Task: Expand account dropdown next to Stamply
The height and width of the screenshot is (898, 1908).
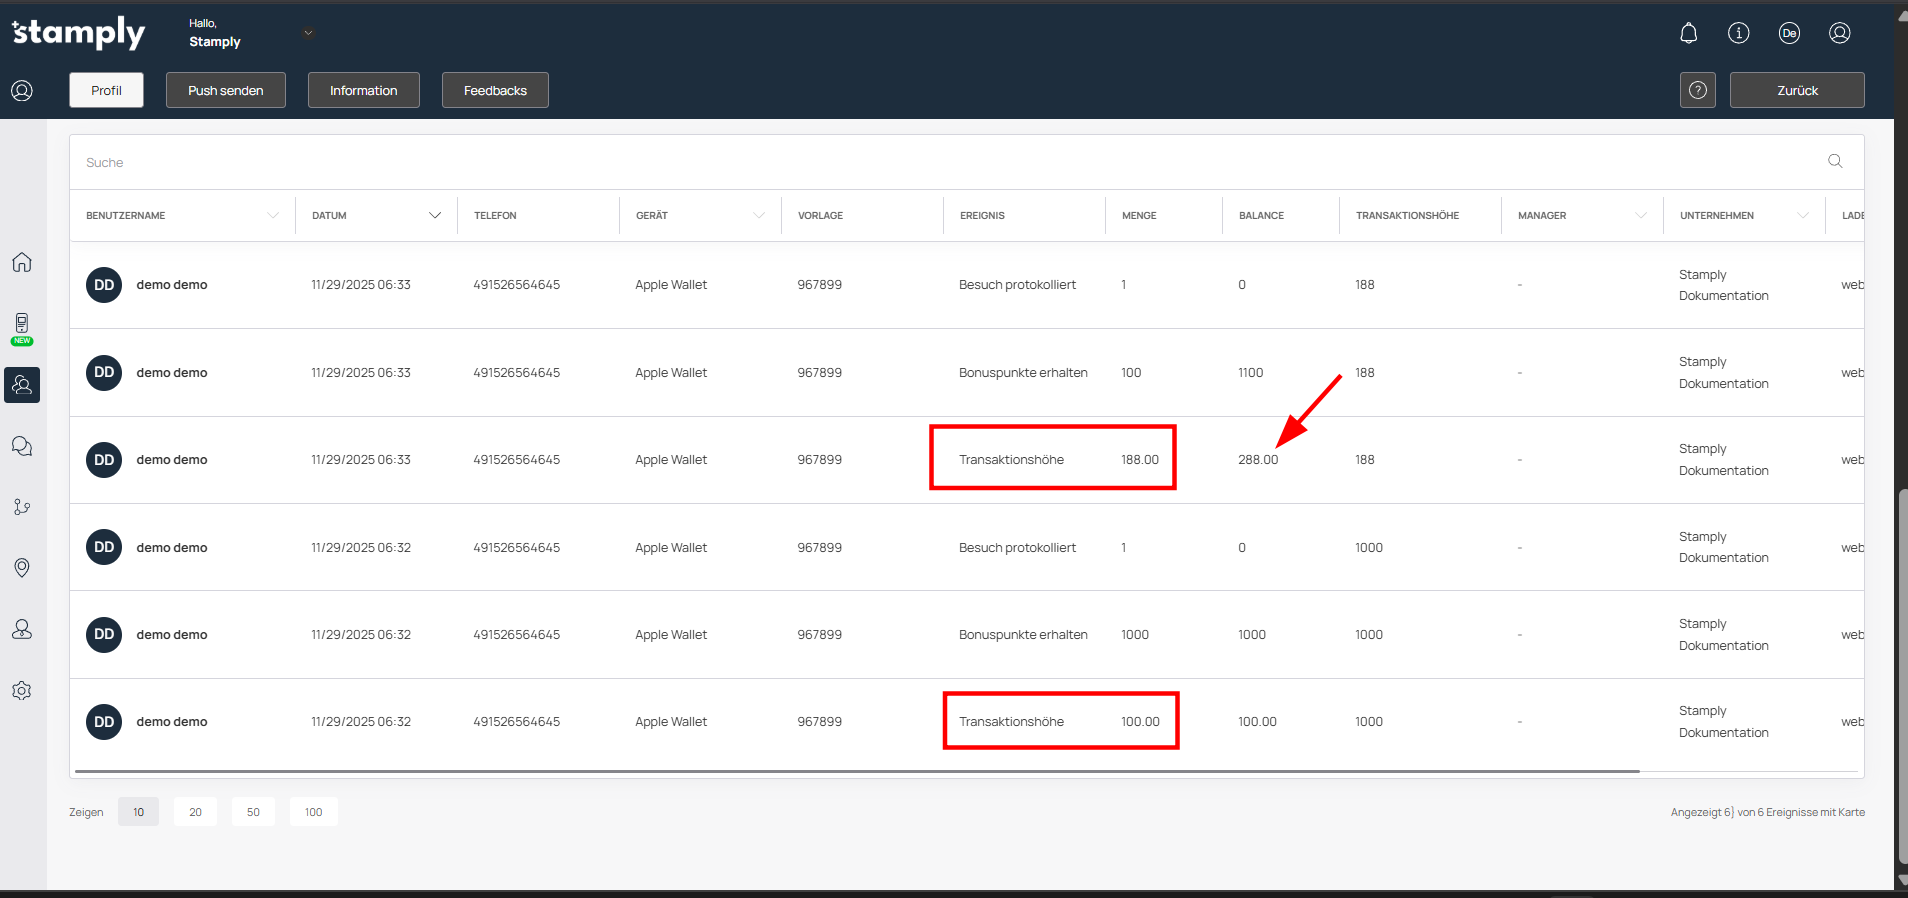Action: 309,33
